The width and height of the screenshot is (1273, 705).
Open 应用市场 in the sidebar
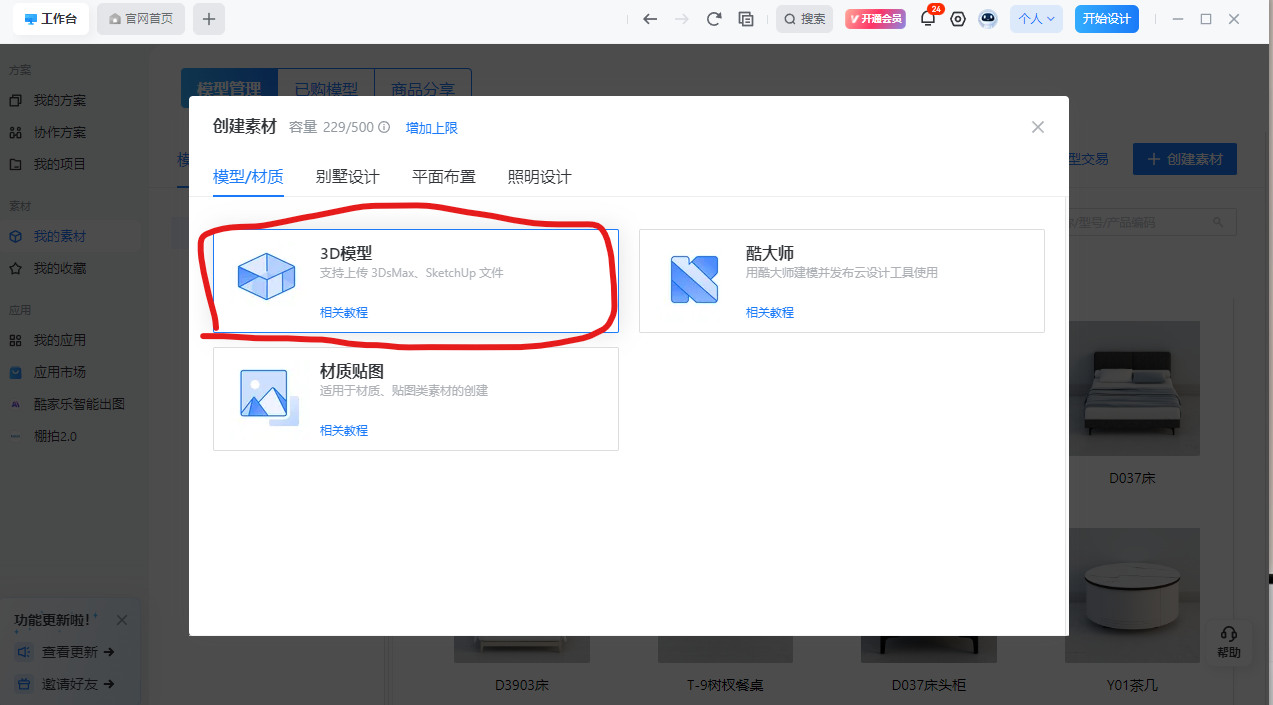(60, 372)
